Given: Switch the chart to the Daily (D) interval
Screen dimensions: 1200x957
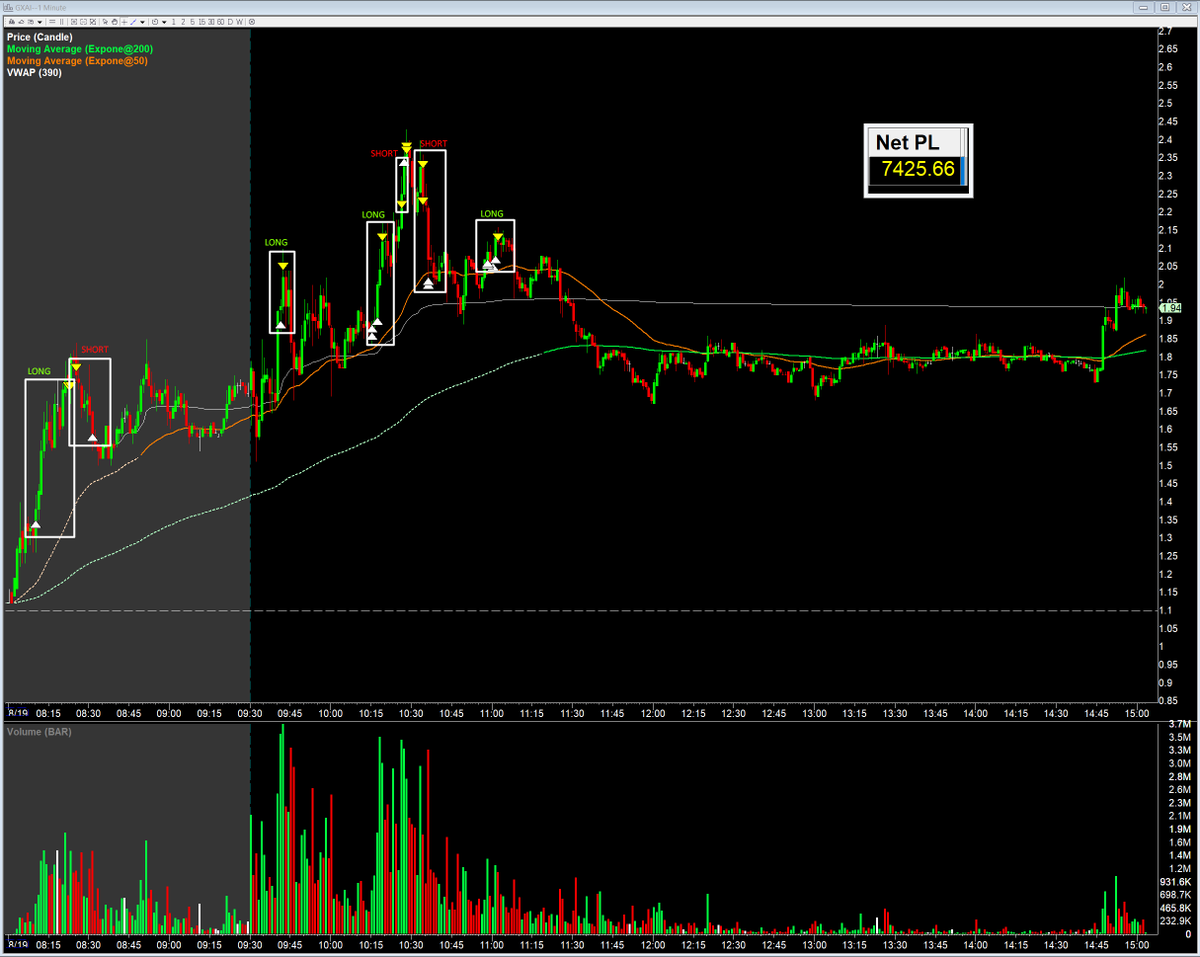Looking at the screenshot, I should (x=230, y=22).
